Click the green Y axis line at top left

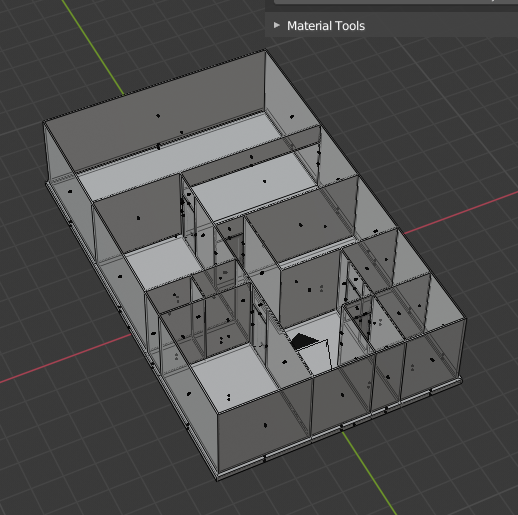click(x=94, y=47)
